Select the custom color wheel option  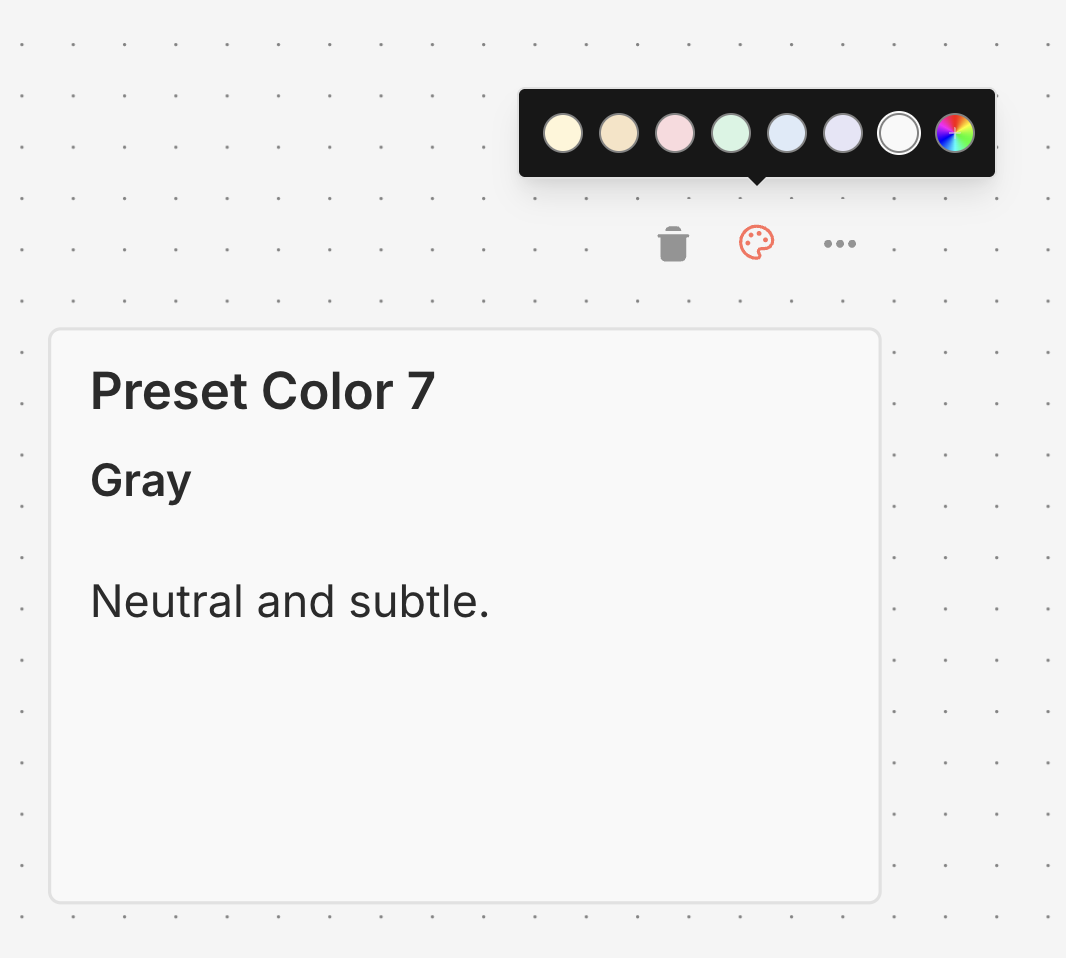point(954,132)
